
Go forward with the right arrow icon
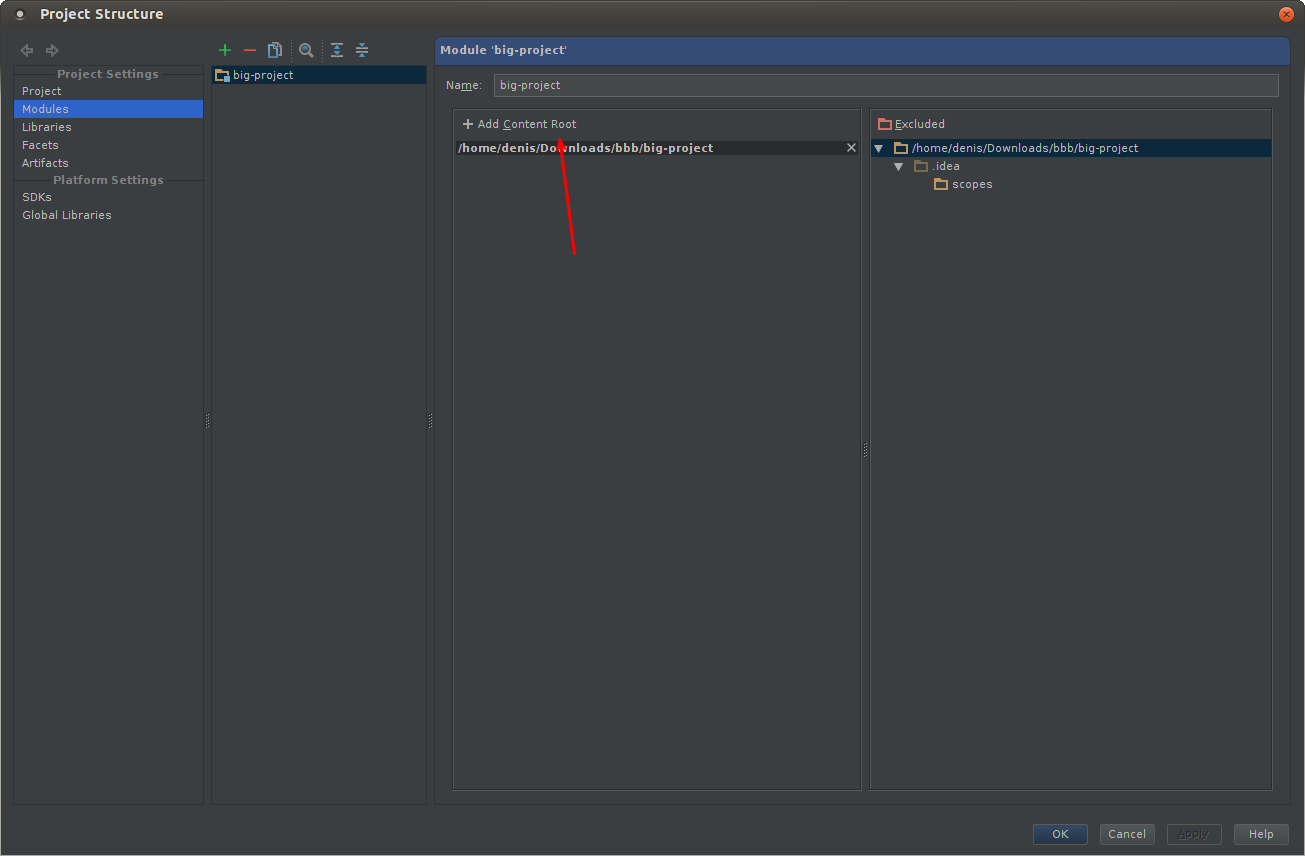[52, 50]
